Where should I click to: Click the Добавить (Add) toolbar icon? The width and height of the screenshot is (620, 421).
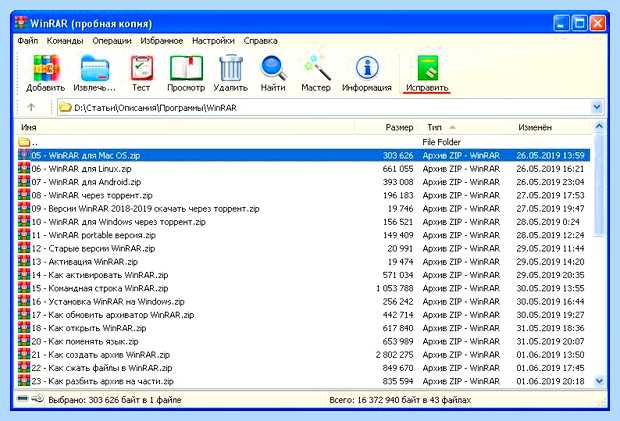click(x=45, y=68)
